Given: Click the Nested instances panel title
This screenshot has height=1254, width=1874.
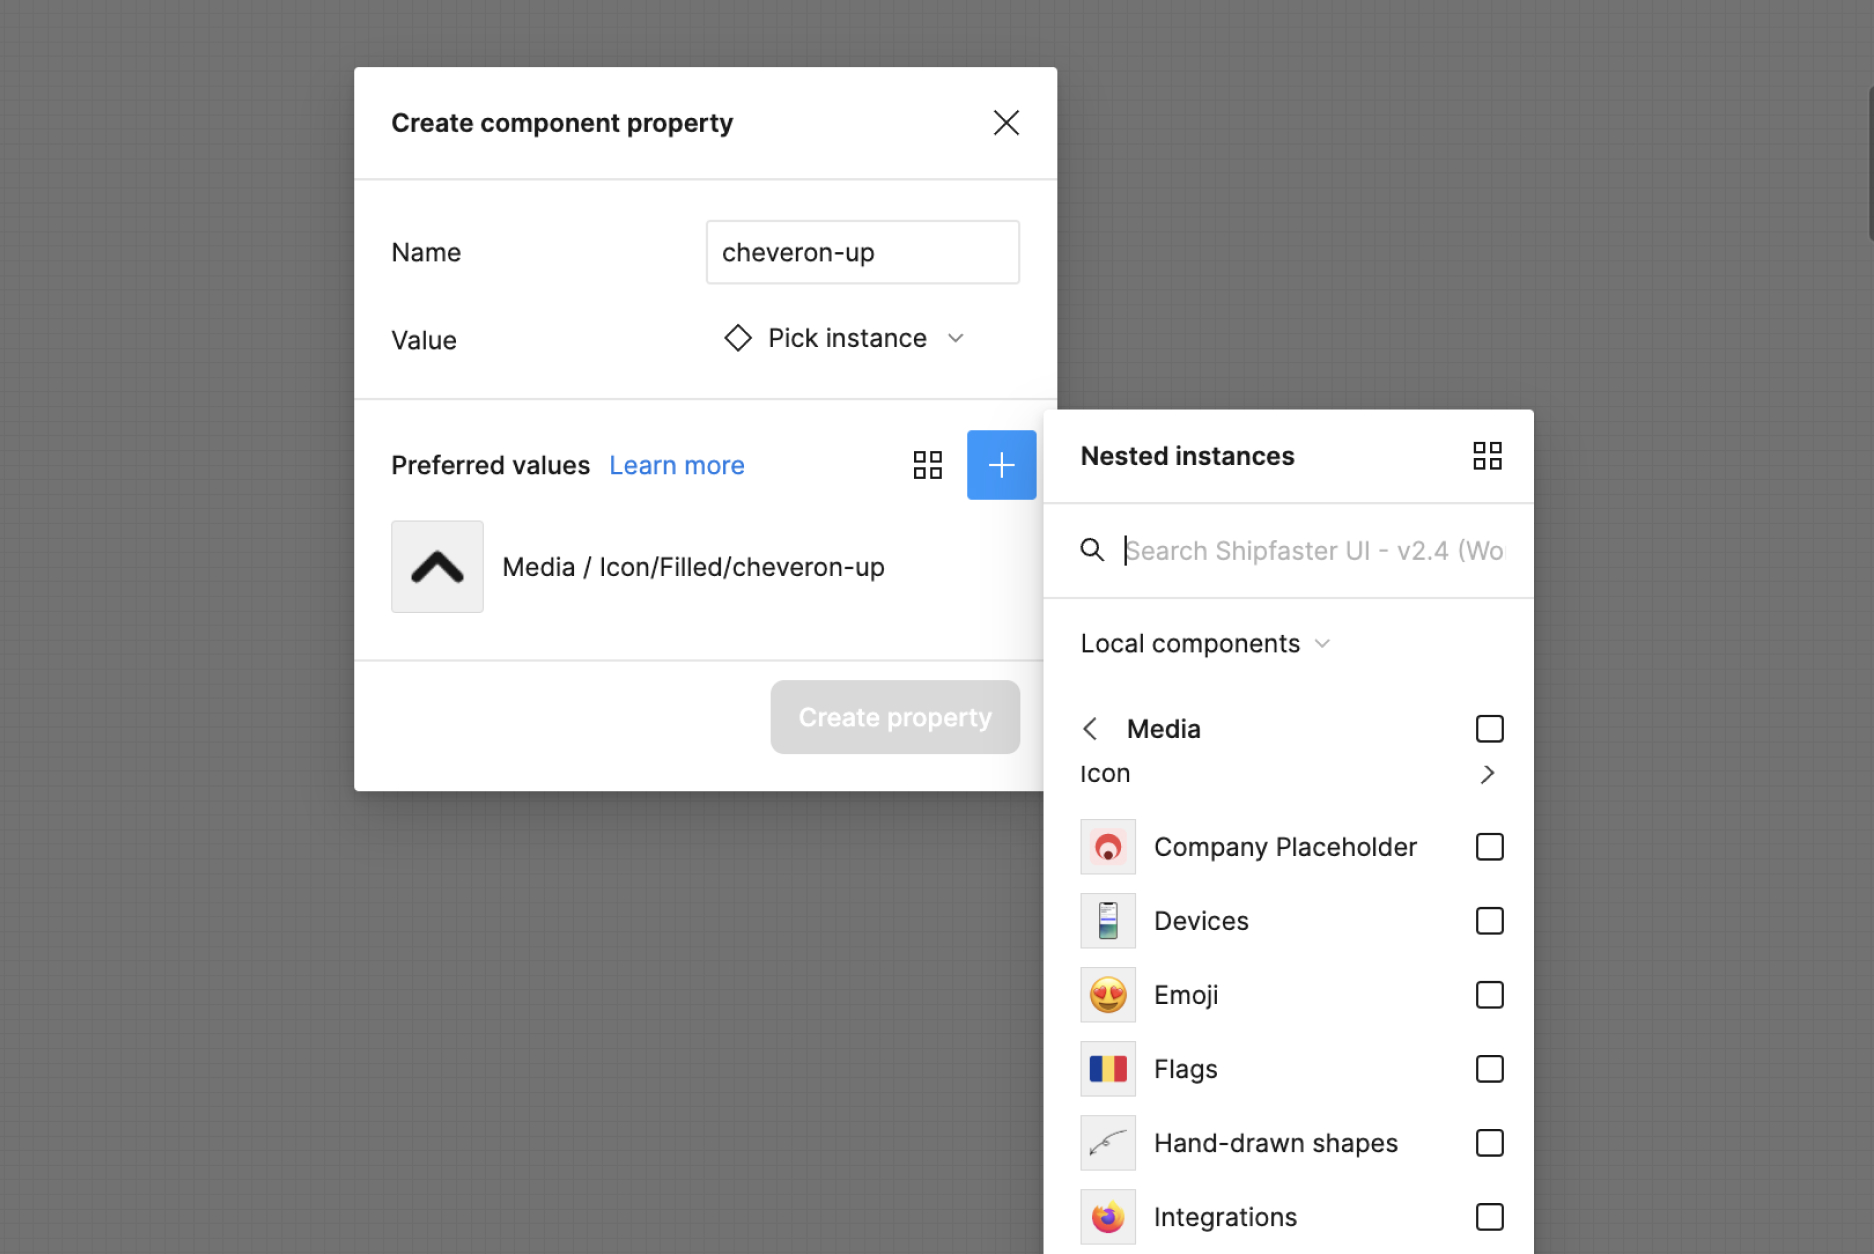Looking at the screenshot, I should point(1187,456).
